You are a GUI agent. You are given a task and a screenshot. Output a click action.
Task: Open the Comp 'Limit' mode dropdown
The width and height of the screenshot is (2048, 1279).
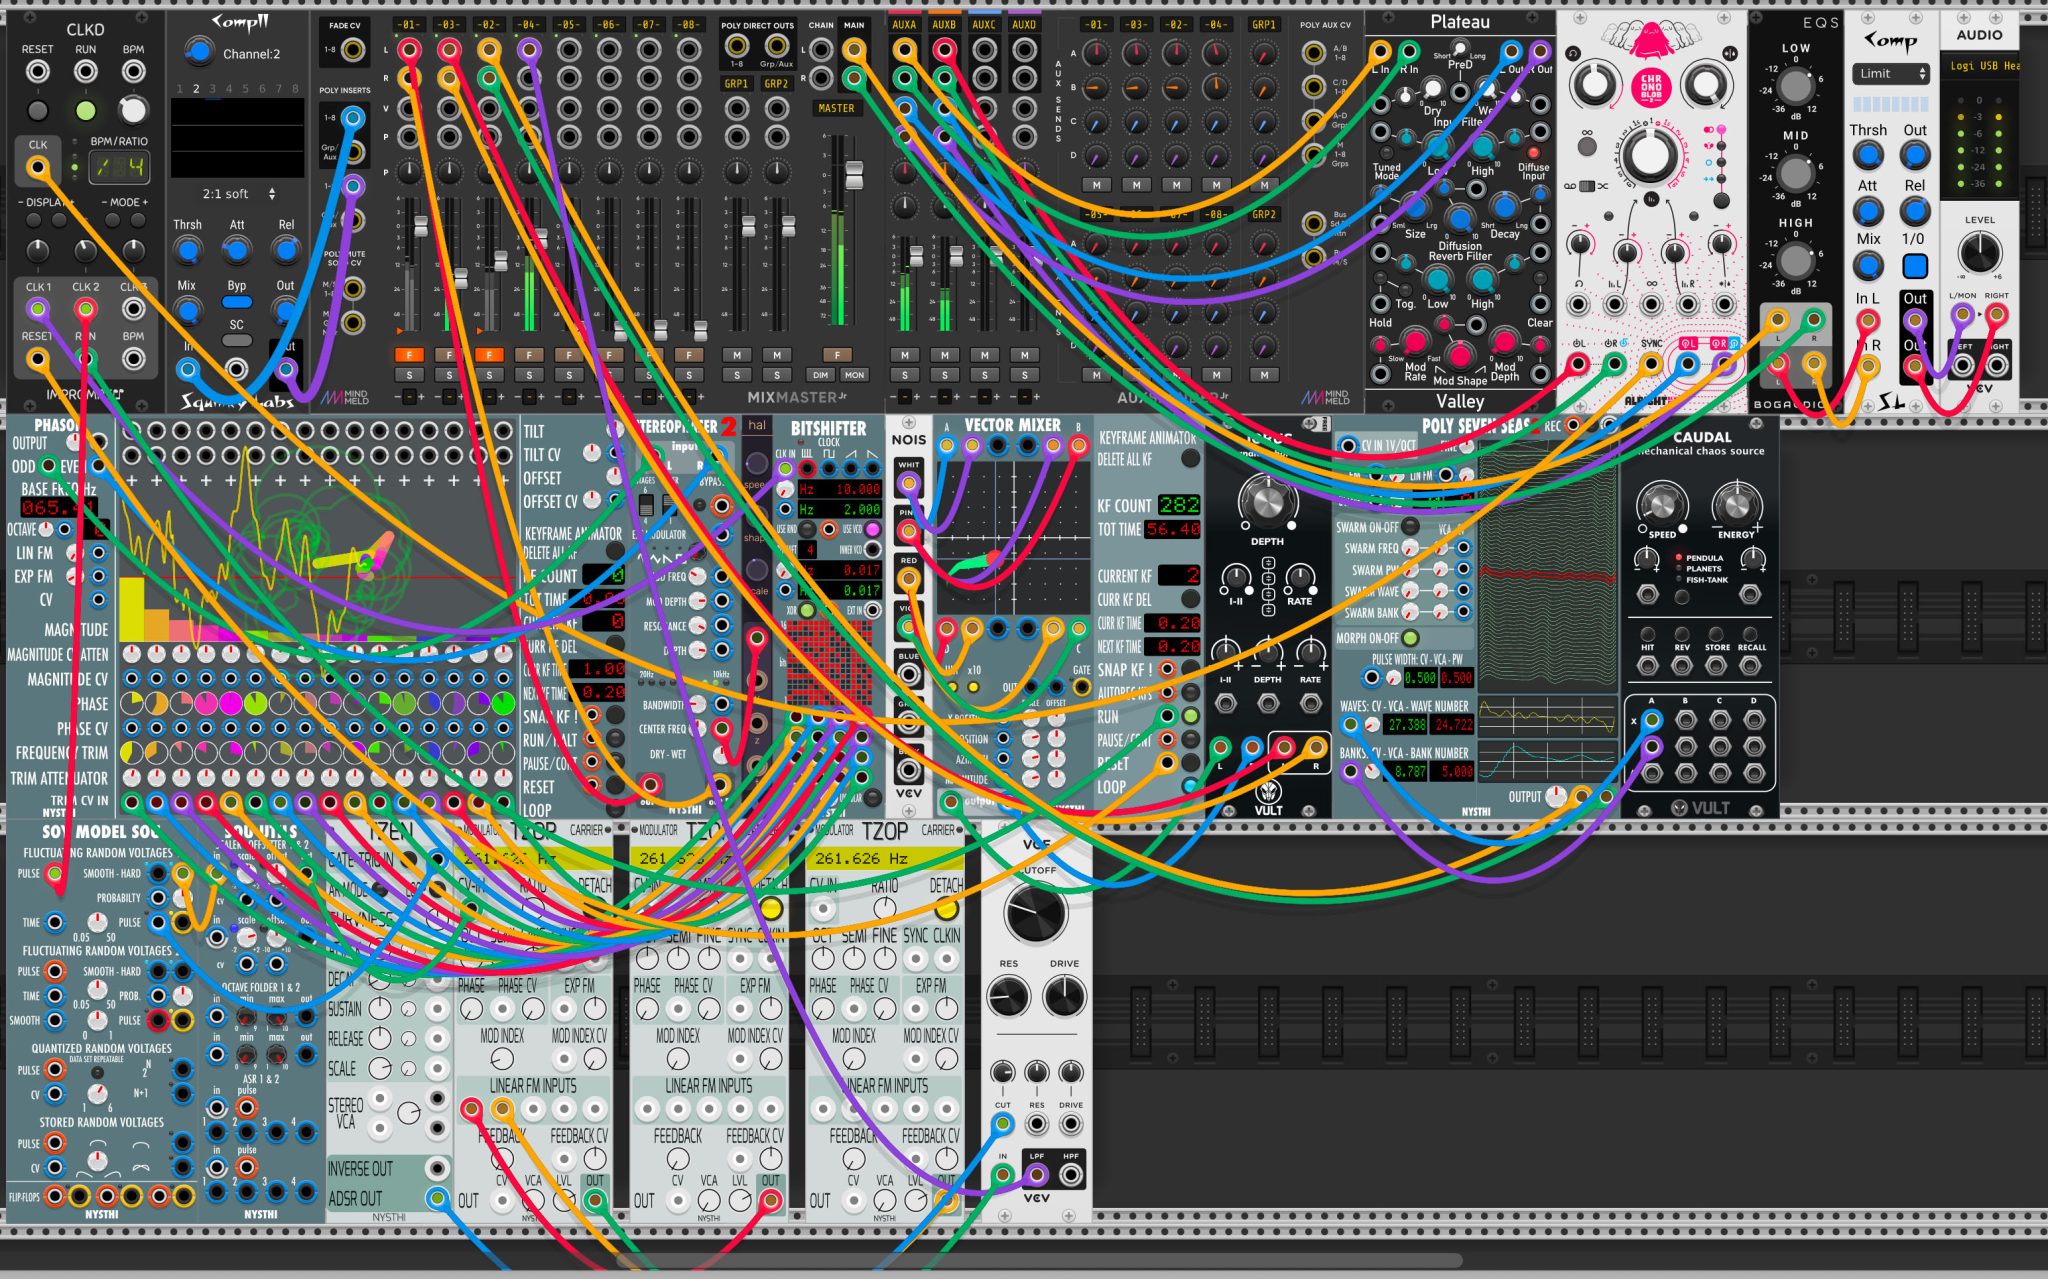point(1890,74)
